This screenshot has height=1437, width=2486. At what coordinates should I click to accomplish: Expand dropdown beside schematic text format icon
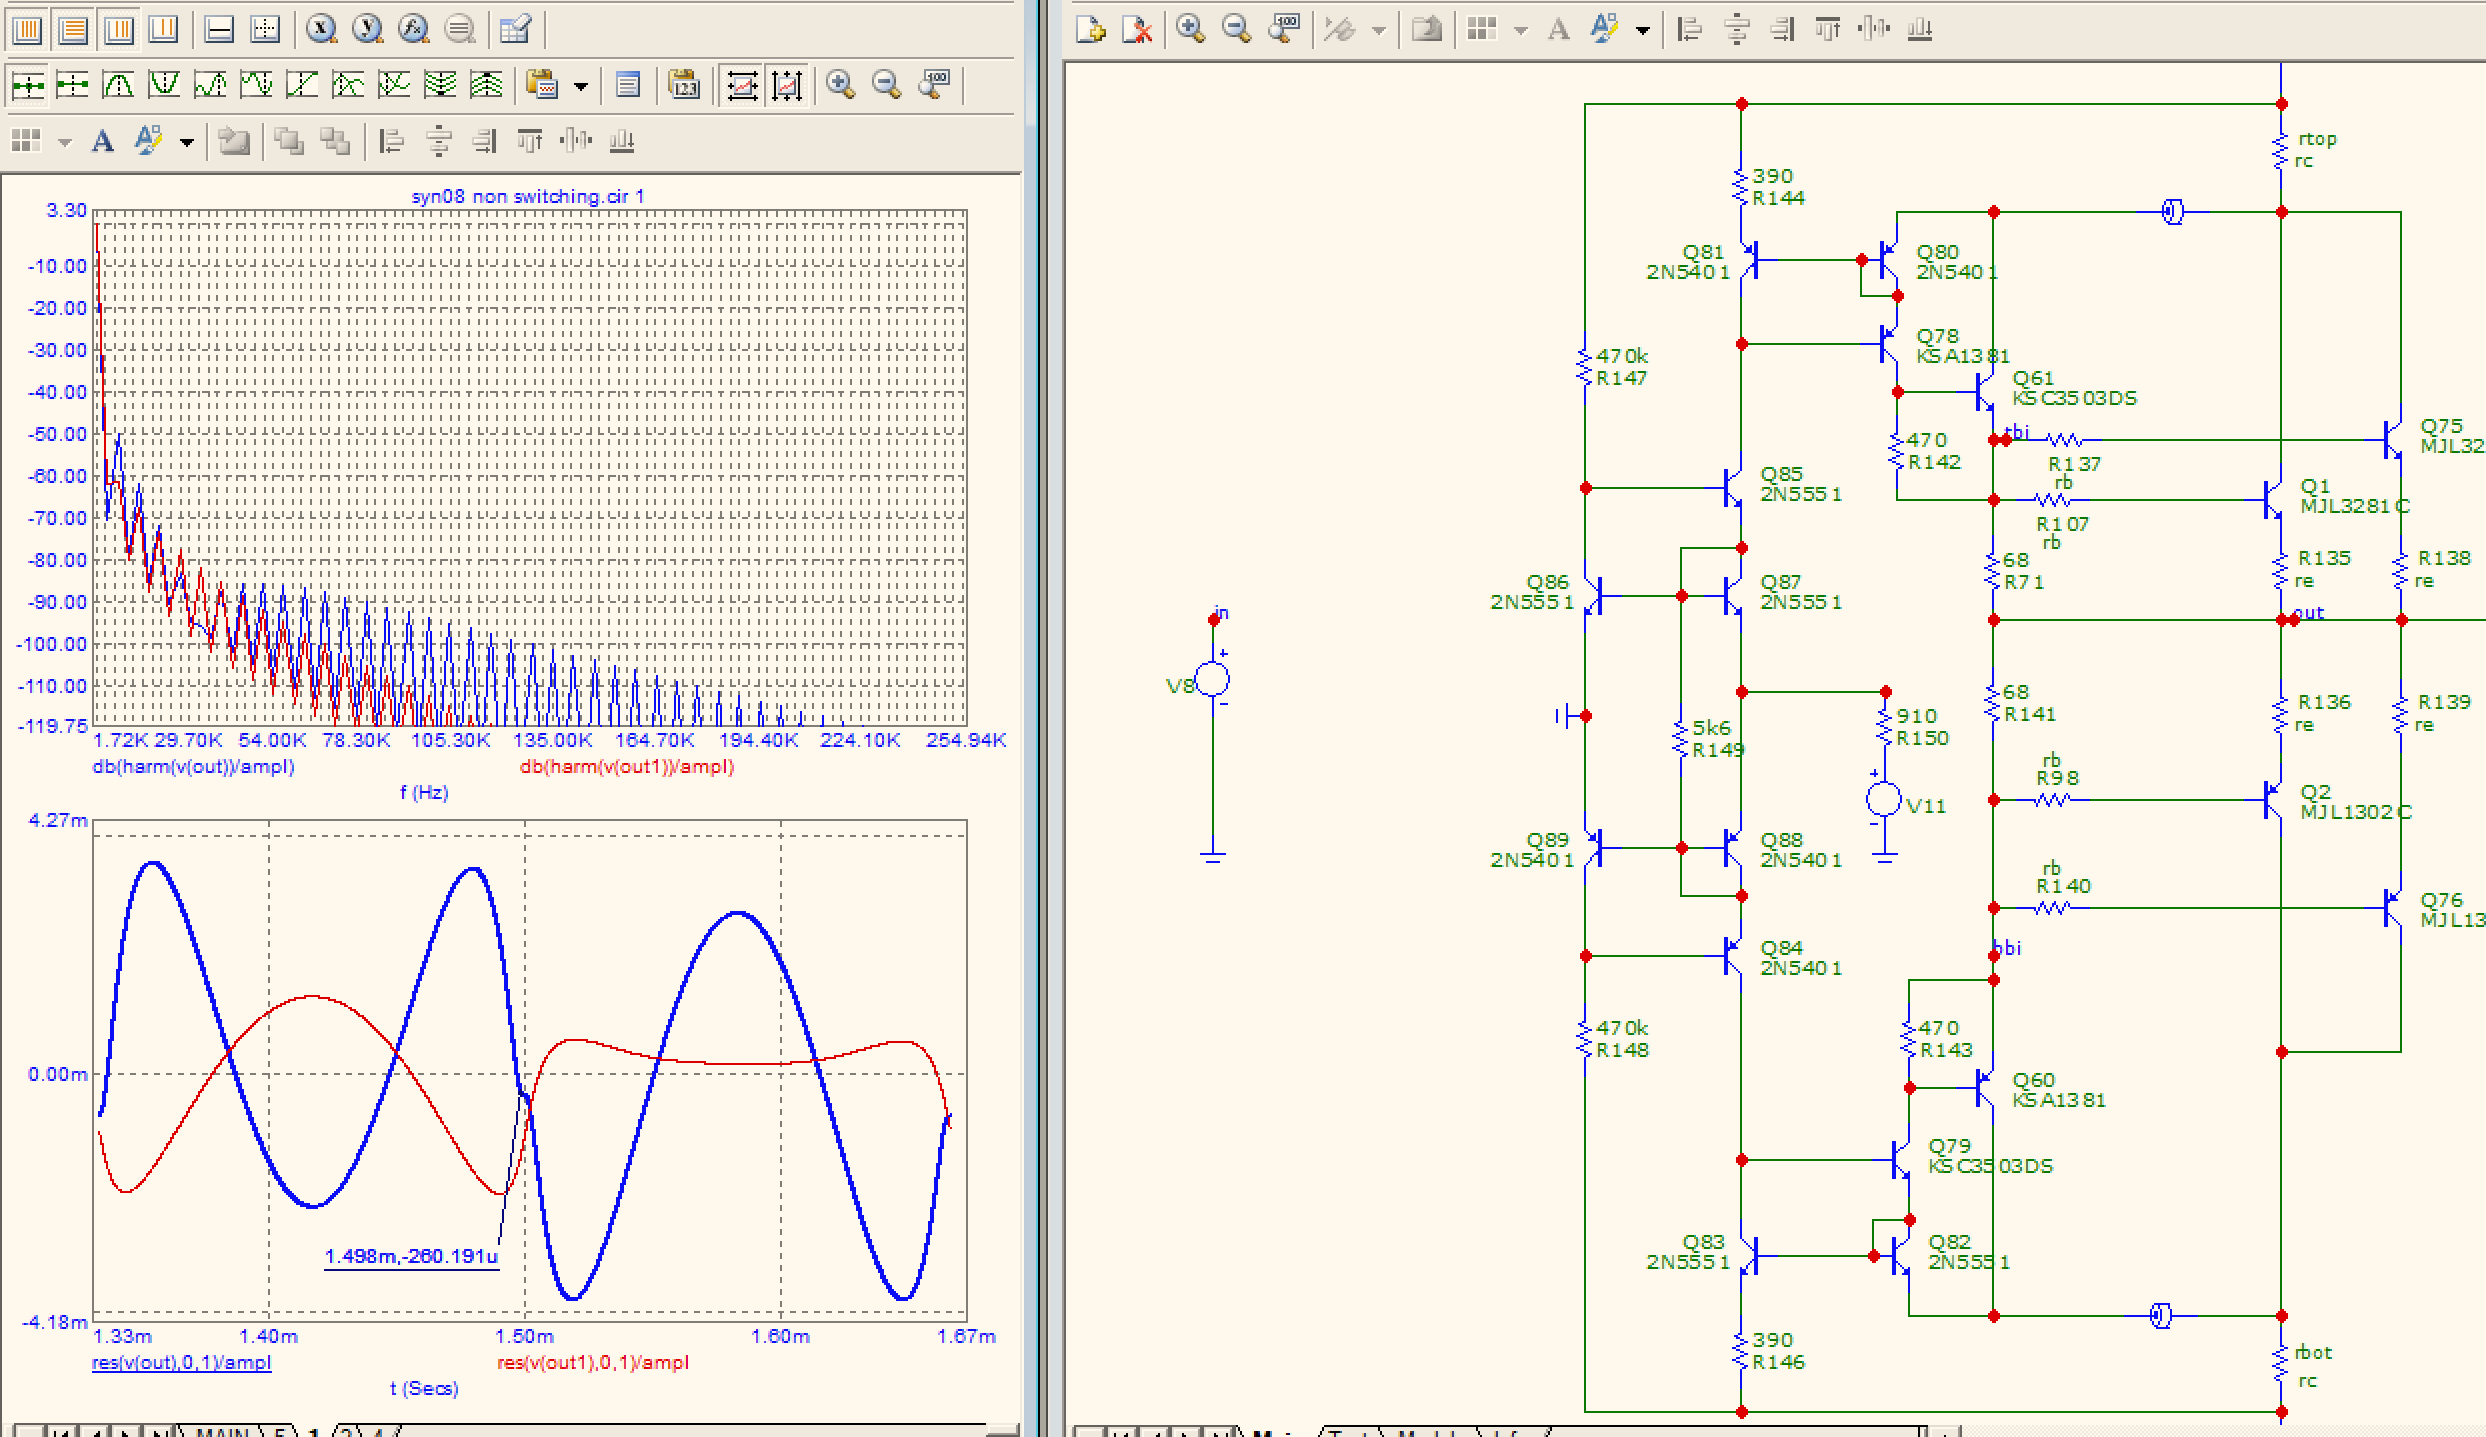pos(1642,30)
